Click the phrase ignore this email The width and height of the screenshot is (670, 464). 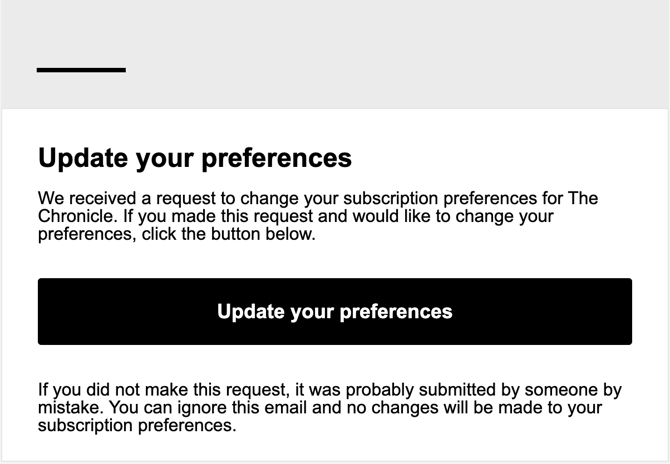pos(242,408)
